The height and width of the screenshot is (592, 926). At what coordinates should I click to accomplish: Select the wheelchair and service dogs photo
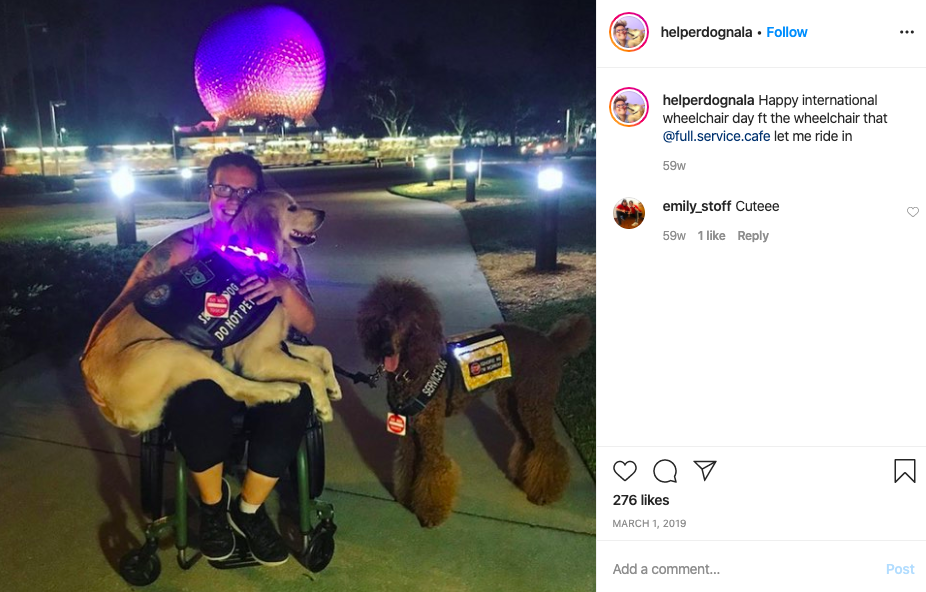coord(298,296)
